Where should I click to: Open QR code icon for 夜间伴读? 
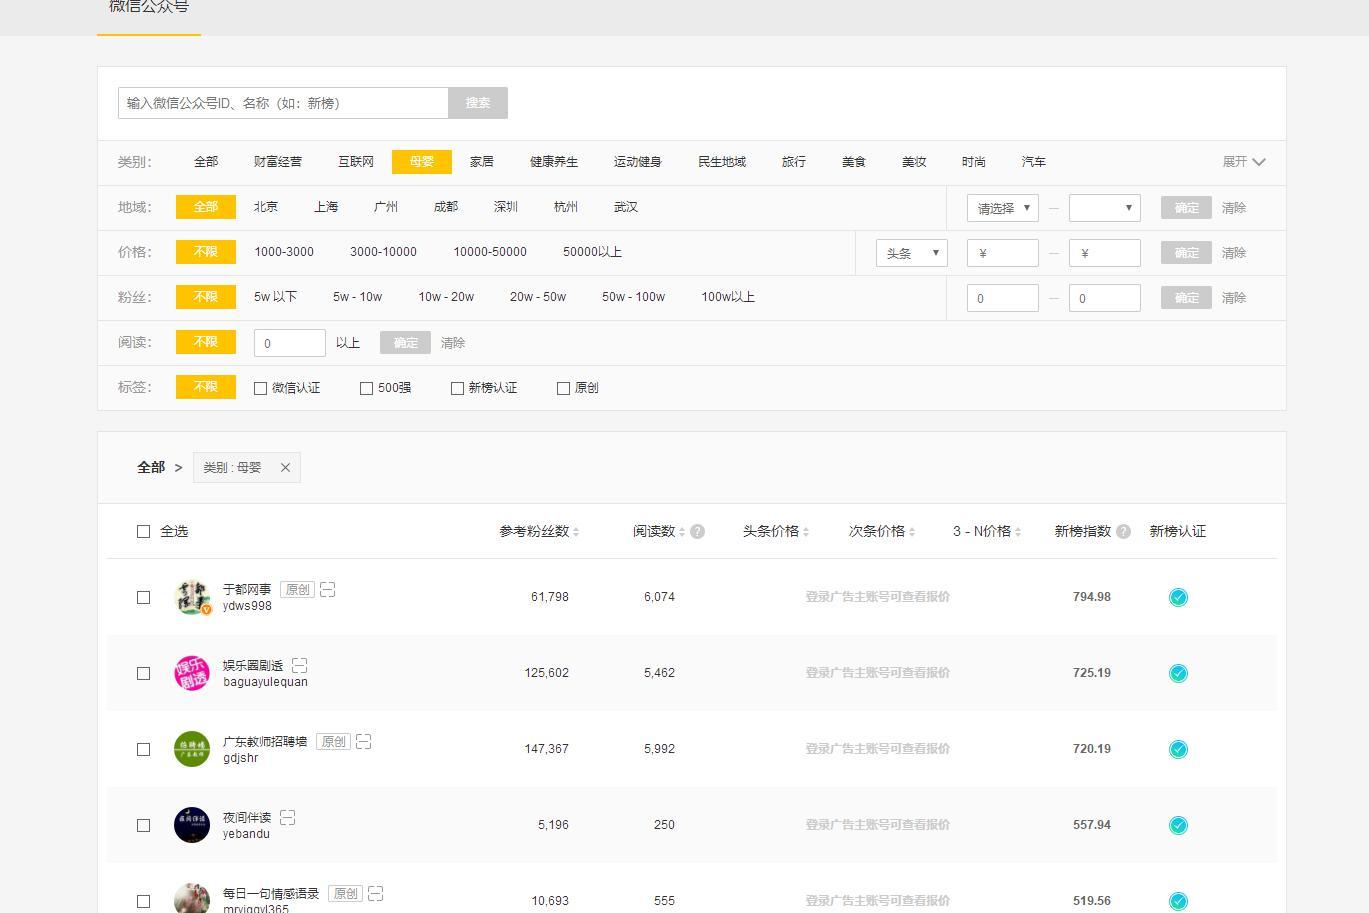(x=288, y=818)
